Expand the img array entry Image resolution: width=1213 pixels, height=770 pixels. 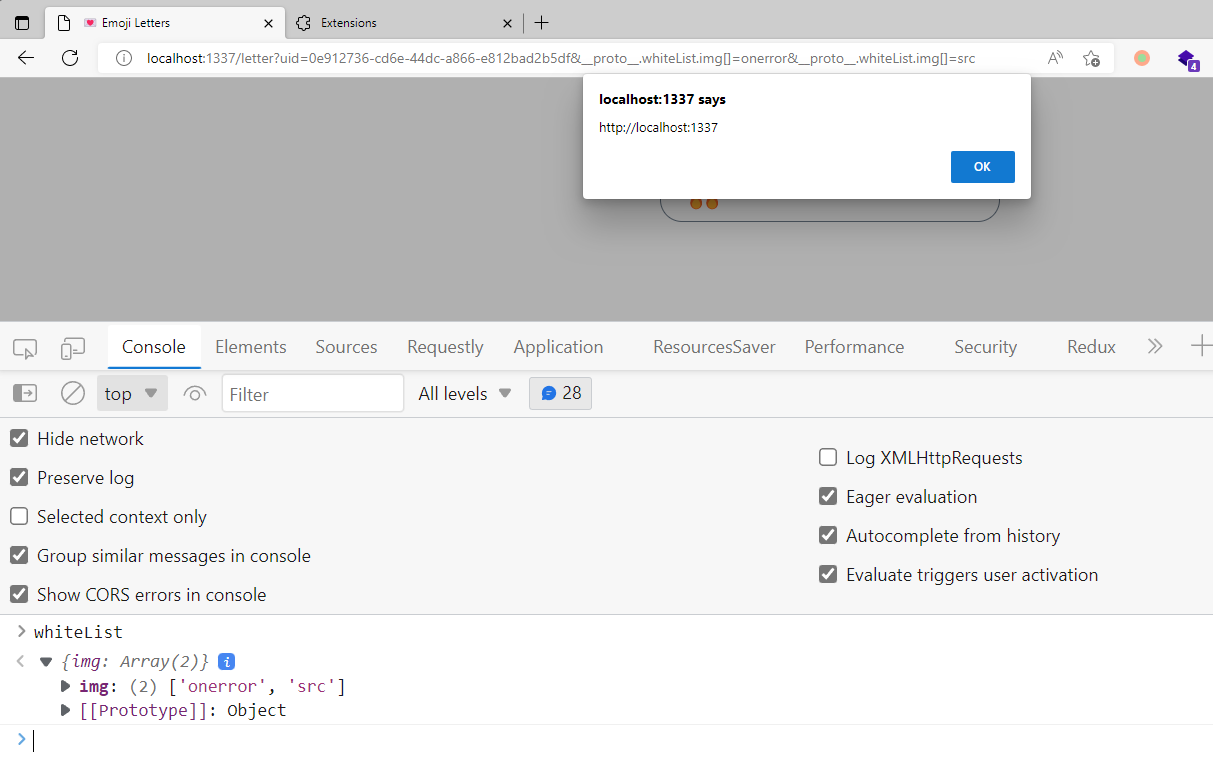[66, 686]
